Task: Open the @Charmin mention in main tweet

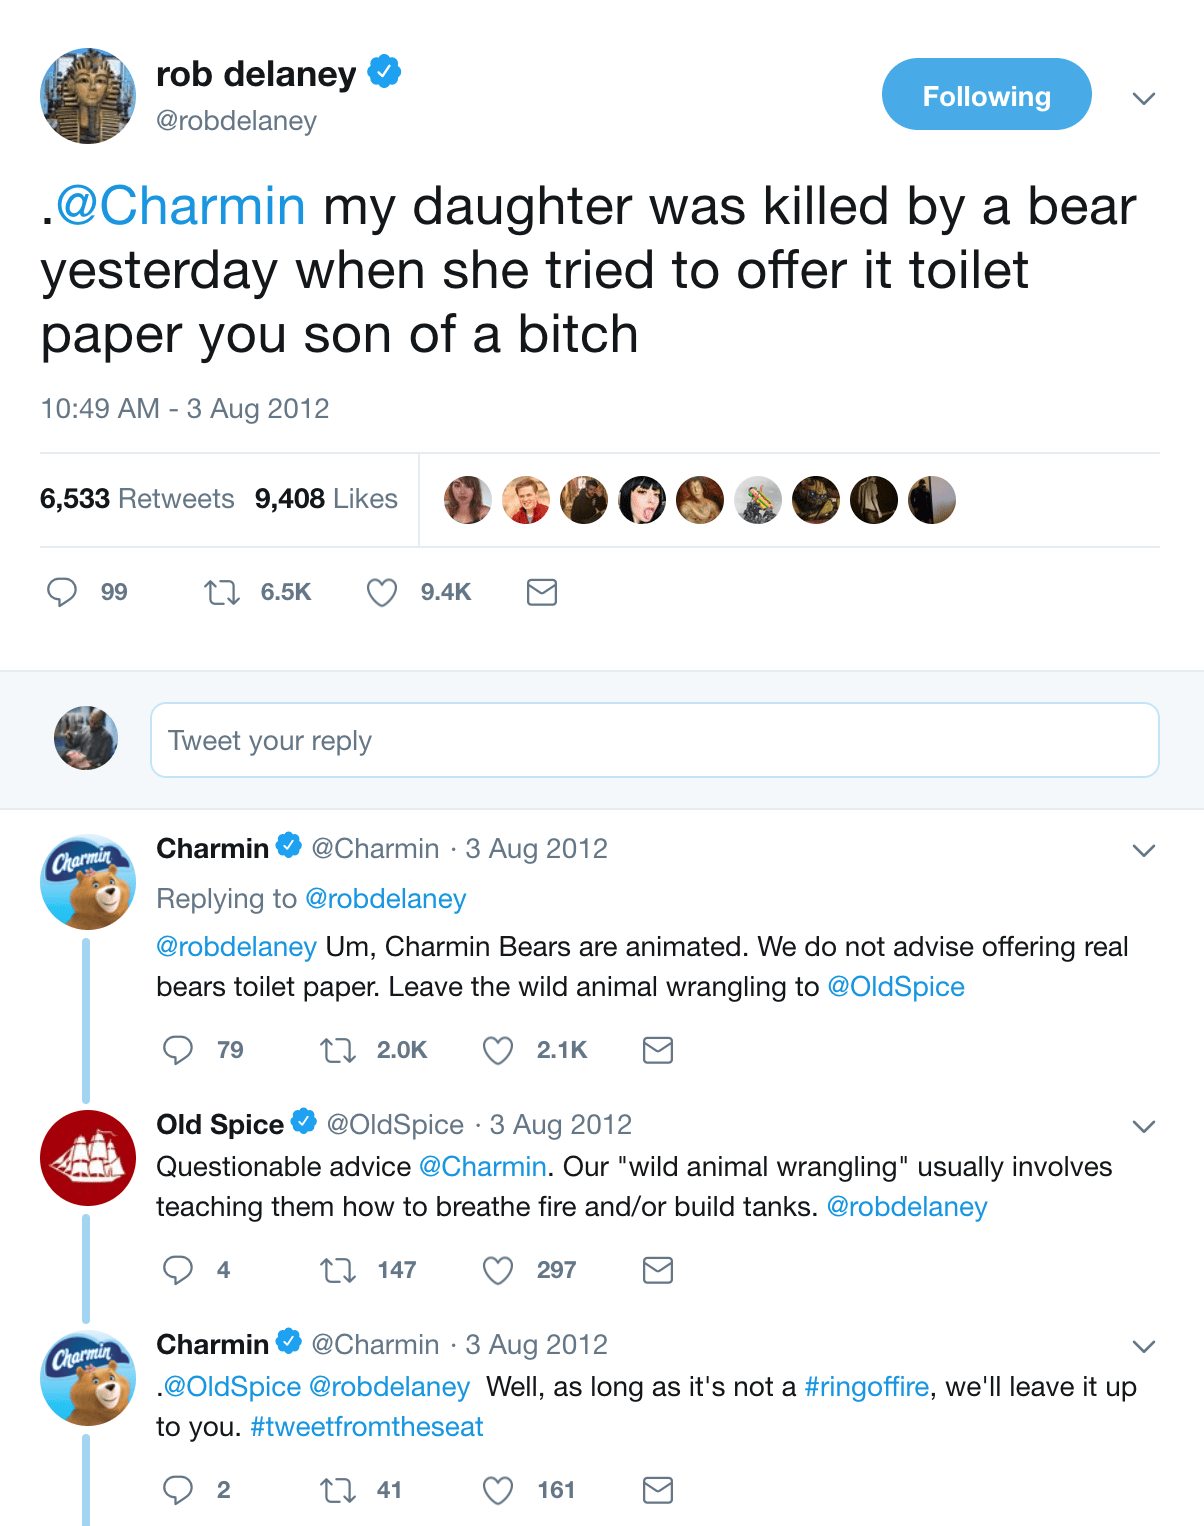Action: 181,207
